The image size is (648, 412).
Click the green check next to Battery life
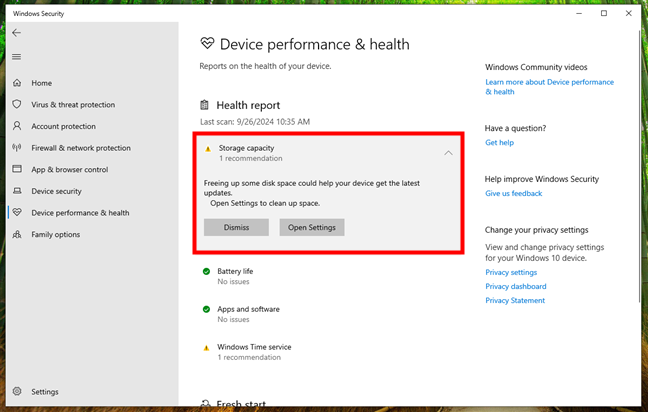tap(206, 271)
